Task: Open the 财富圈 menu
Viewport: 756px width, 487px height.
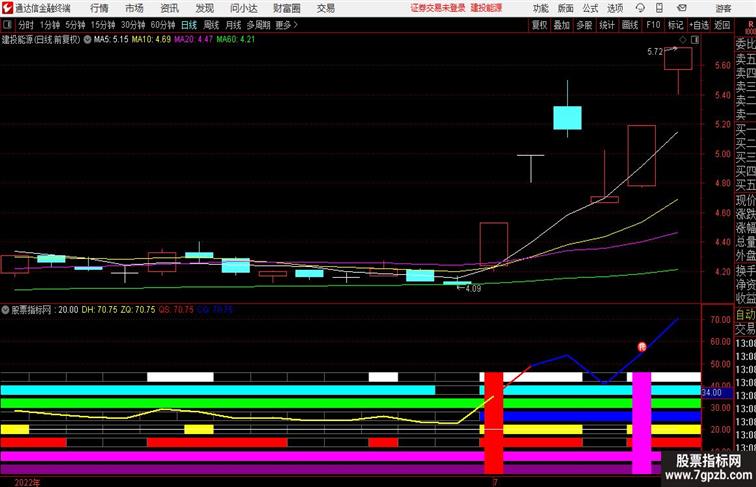Action: [286, 8]
